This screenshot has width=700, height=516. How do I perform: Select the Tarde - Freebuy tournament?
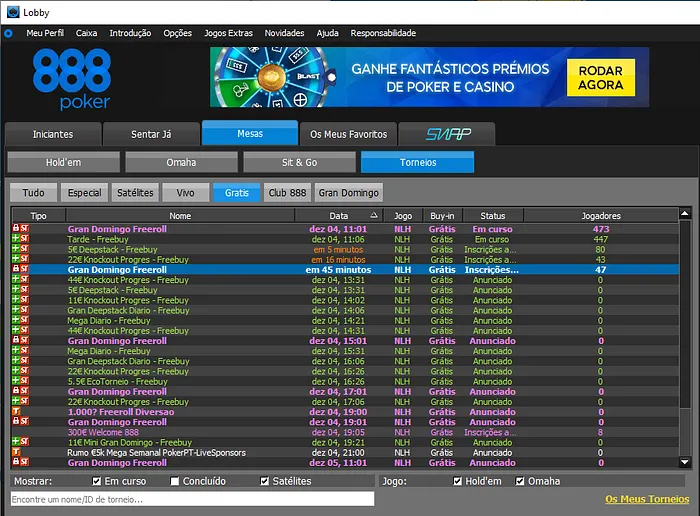345,239
